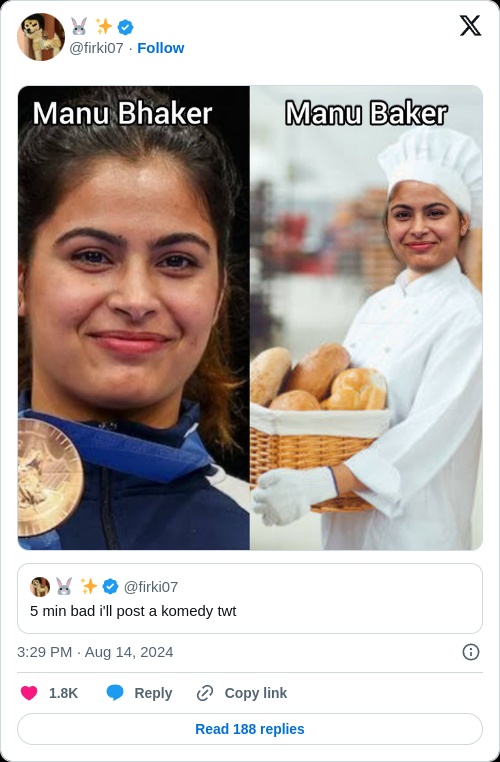Viewport: 500px width, 762px height.
Task: Select the Copy link text
Action: click(x=256, y=693)
